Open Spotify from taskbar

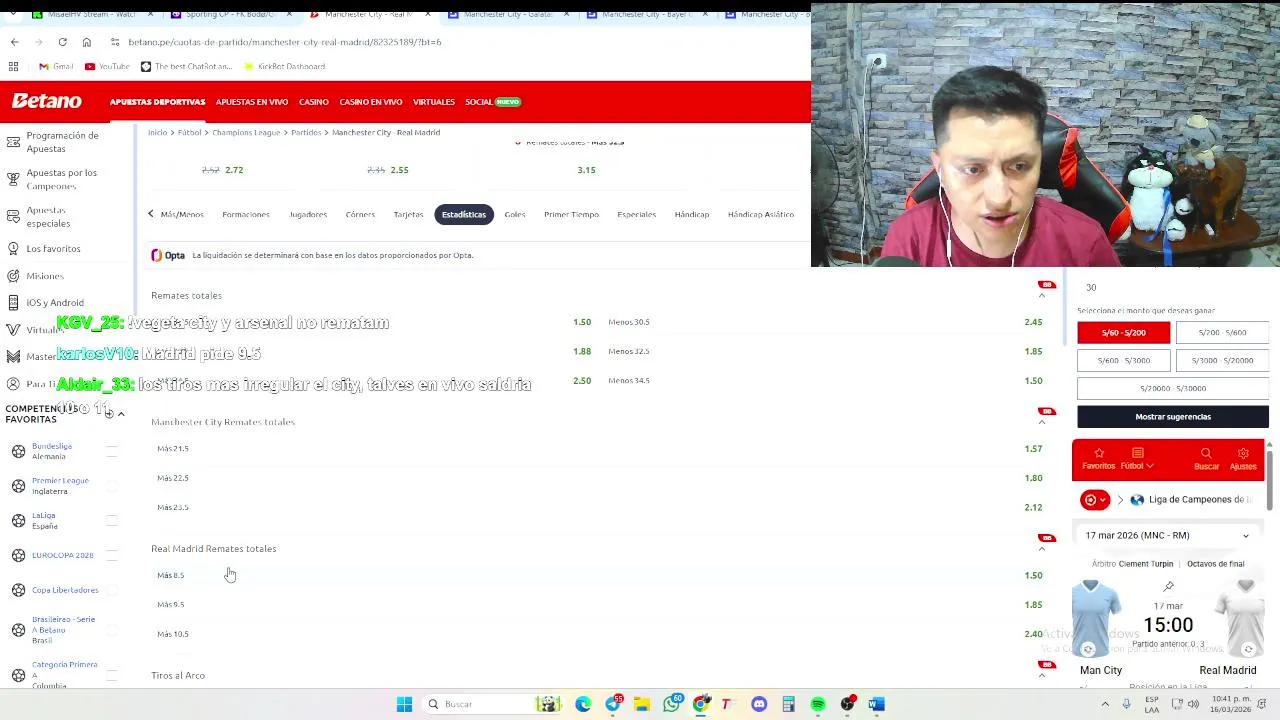click(818, 704)
